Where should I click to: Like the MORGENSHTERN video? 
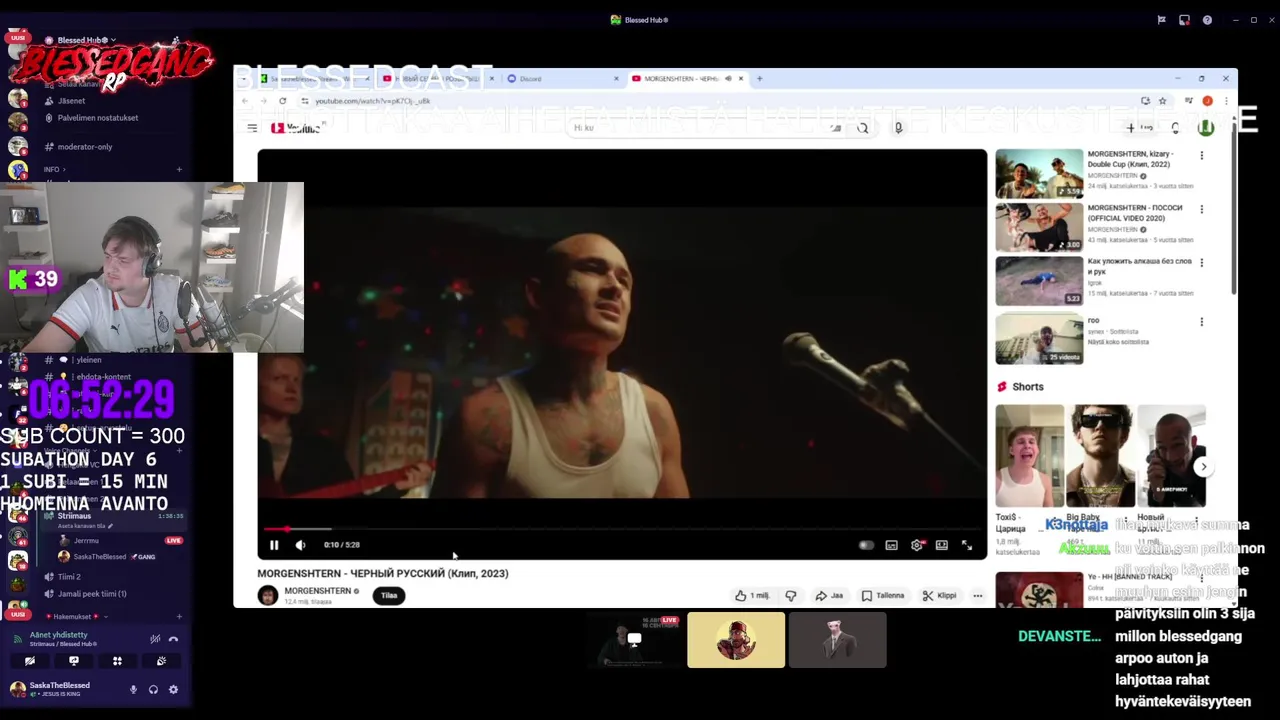pos(752,596)
